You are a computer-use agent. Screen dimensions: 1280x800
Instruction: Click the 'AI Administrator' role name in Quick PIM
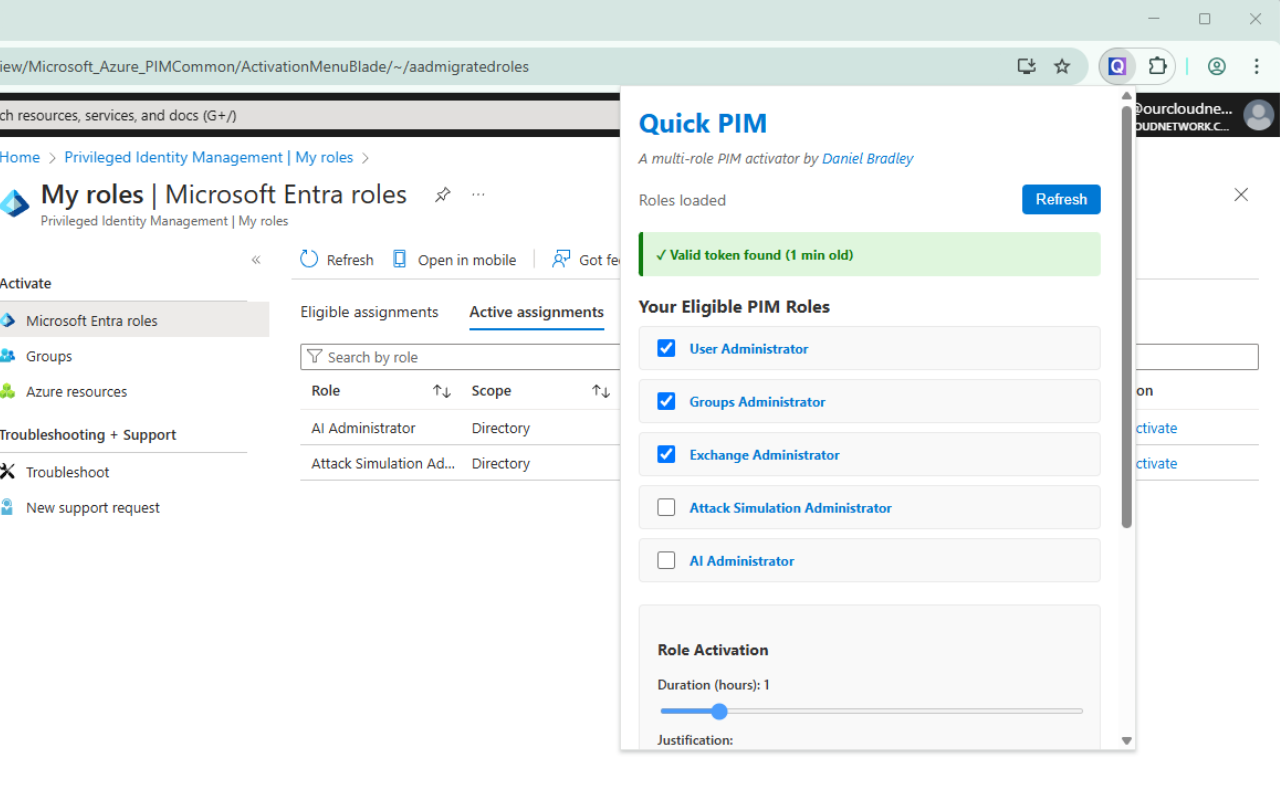(x=742, y=560)
